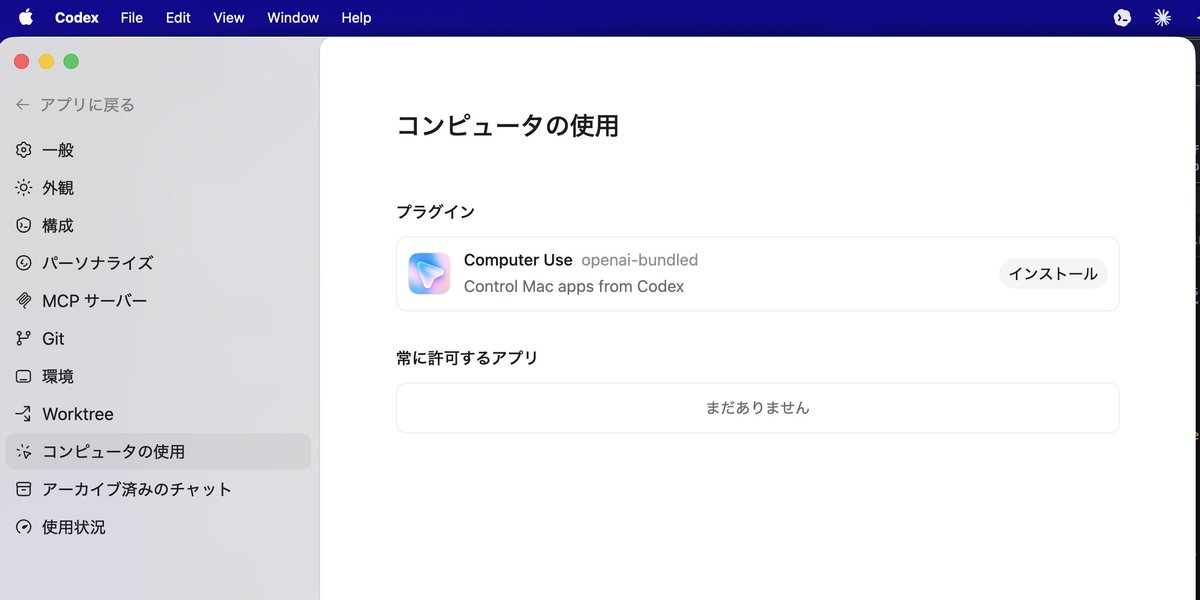Click the パーソナライズ sidebar icon
1200x600 pixels.
(24, 263)
